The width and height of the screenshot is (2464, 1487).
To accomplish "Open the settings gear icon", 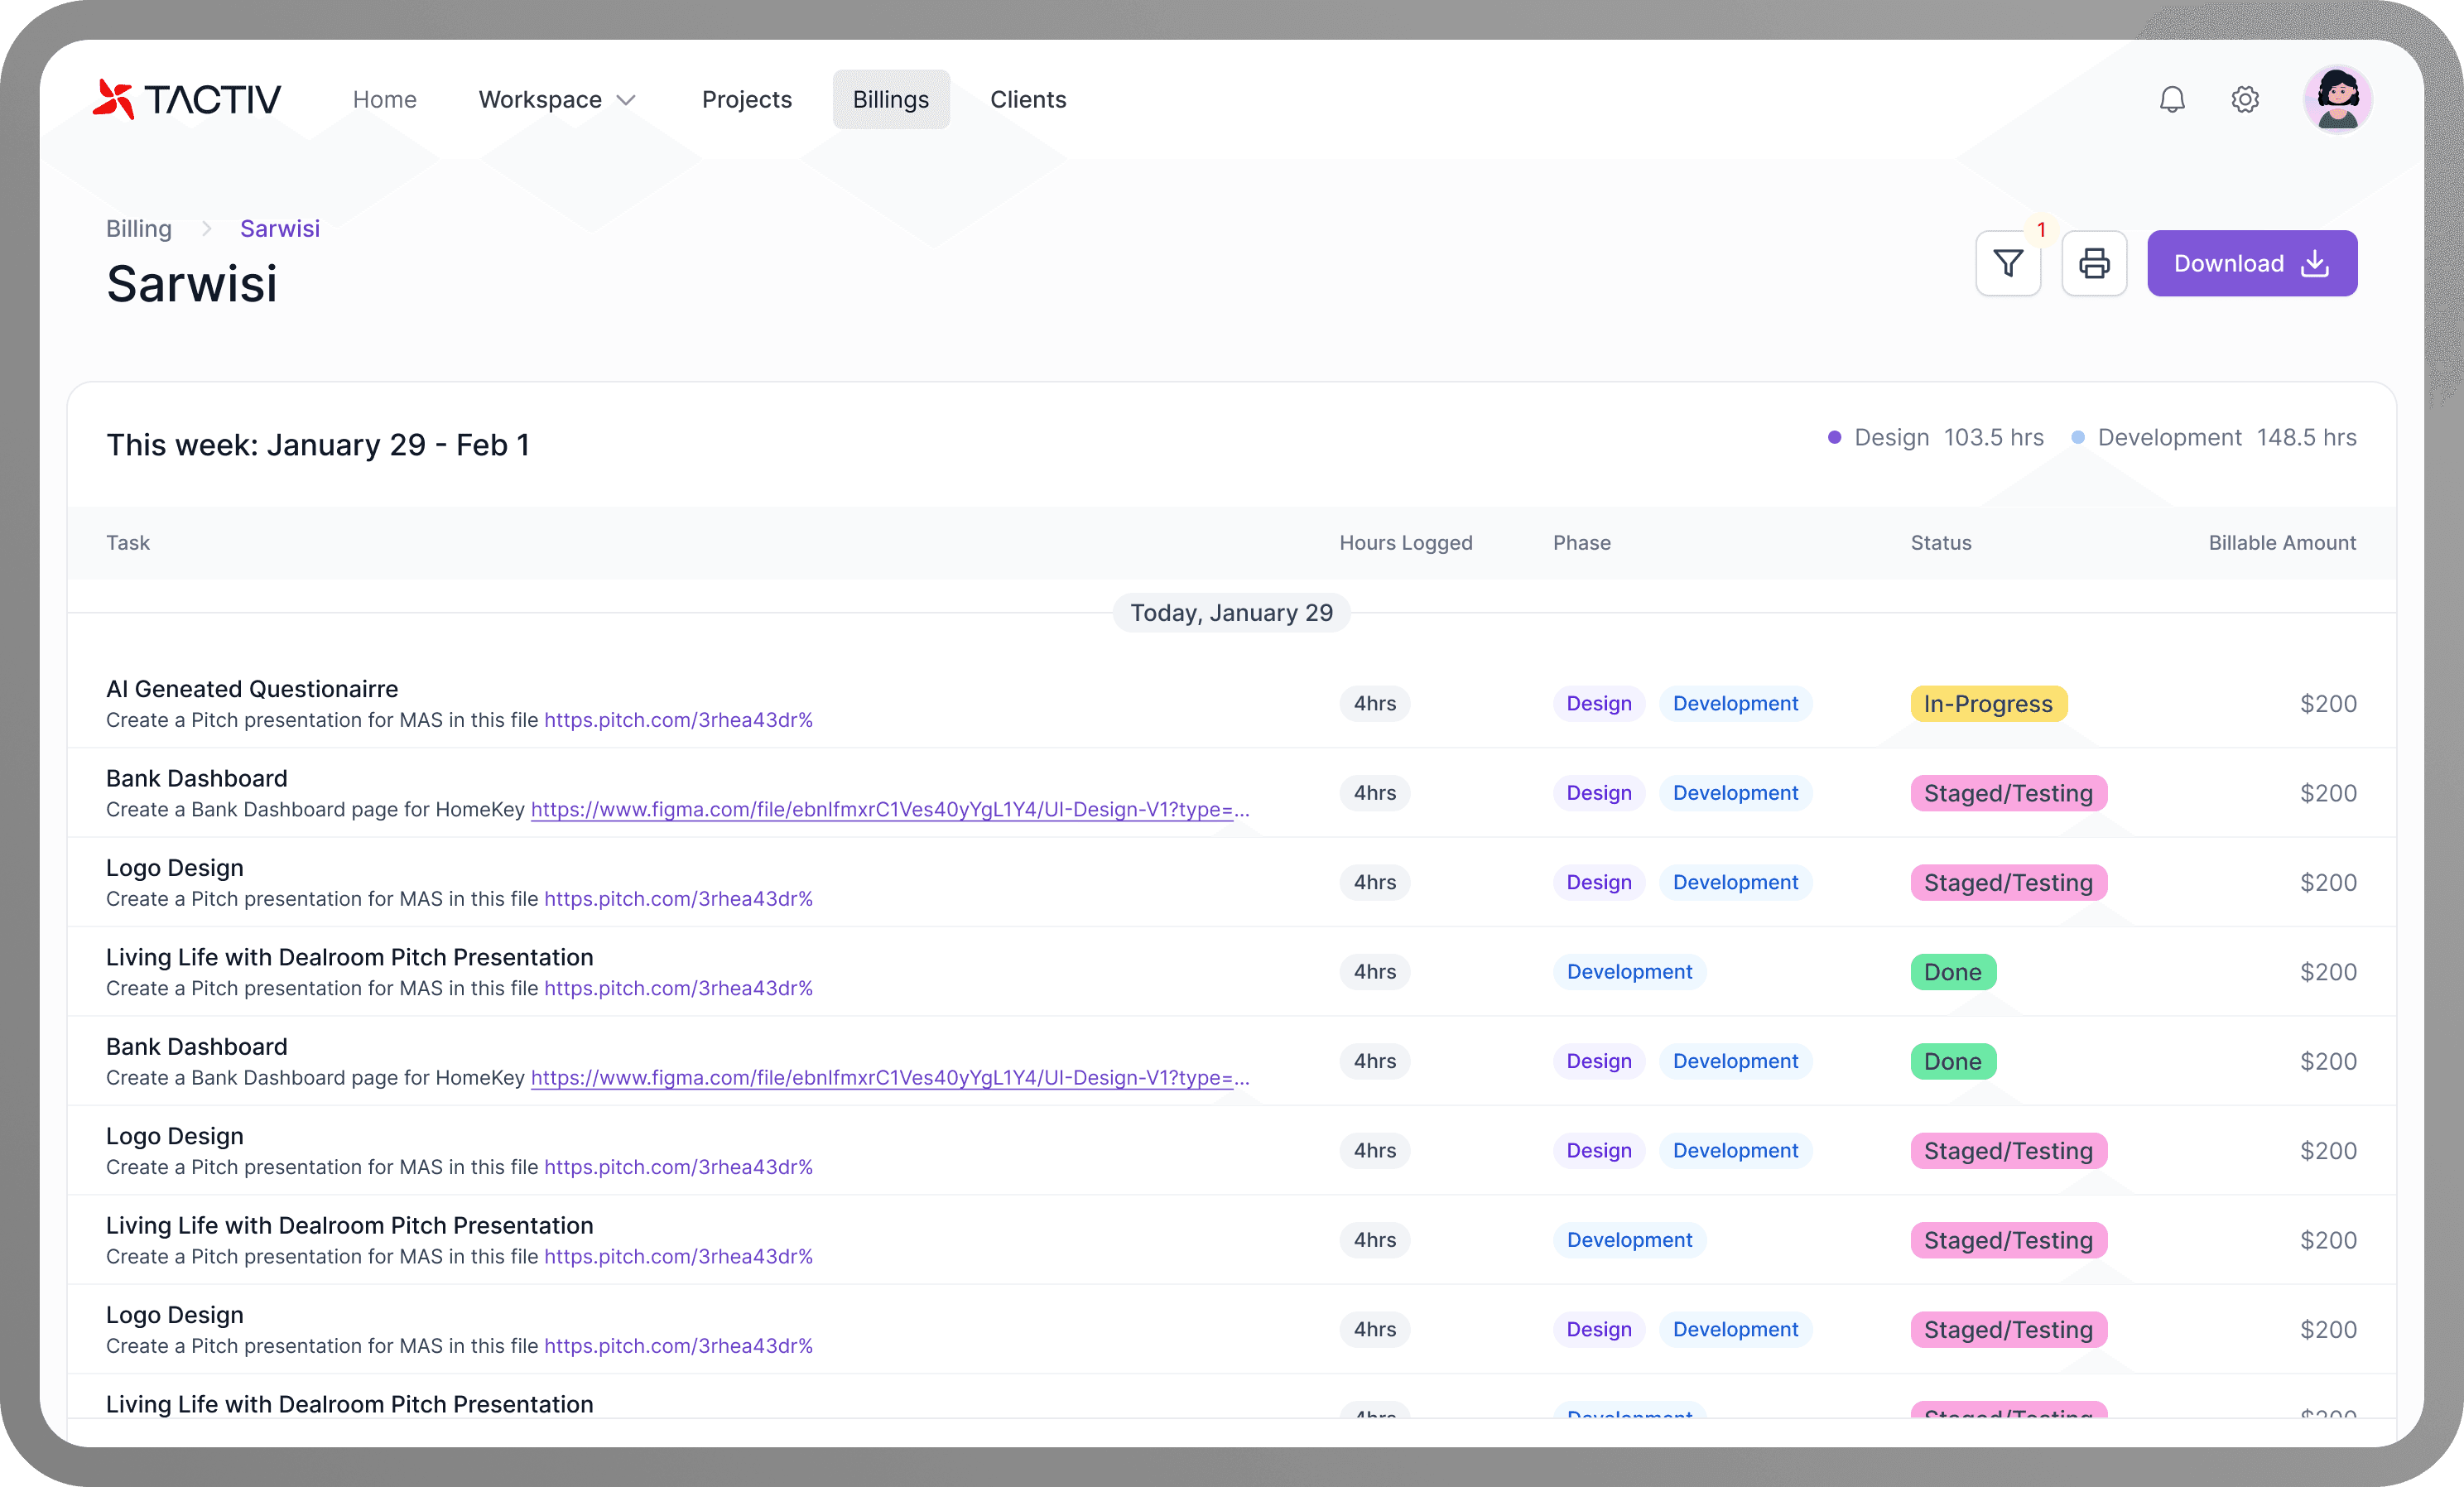I will [2245, 99].
